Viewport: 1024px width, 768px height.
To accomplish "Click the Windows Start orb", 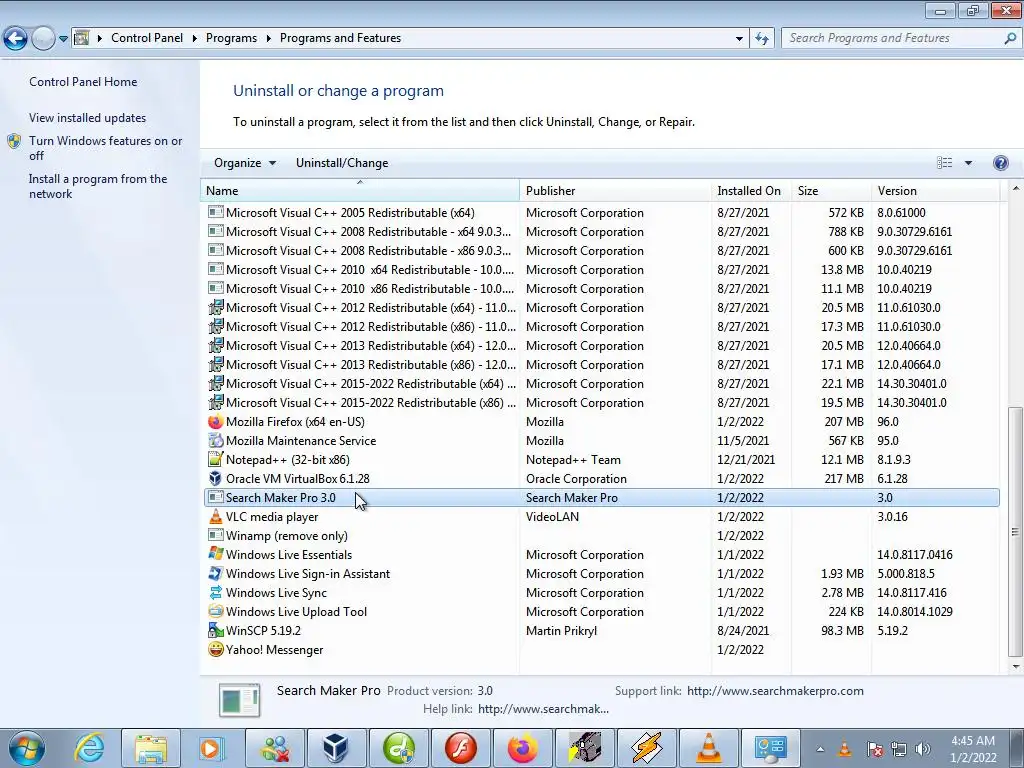I will tap(27, 748).
